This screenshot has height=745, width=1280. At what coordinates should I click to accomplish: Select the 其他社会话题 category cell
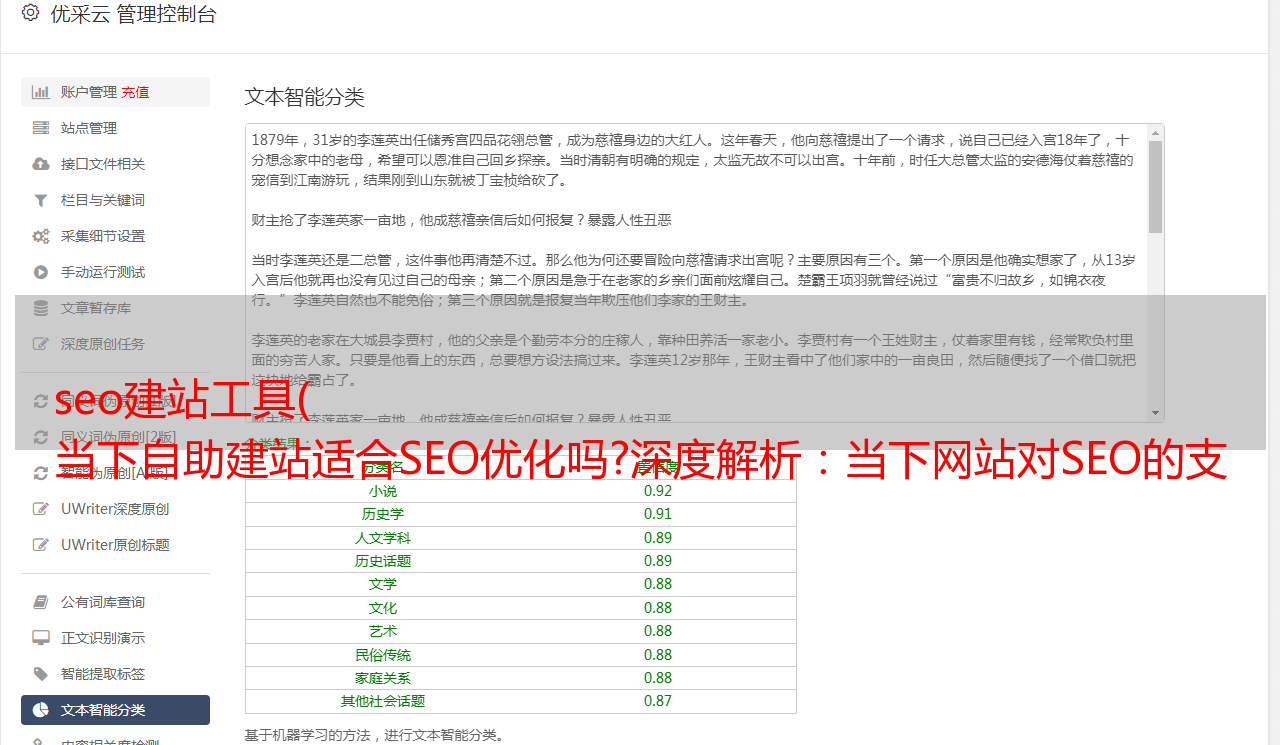pyautogui.click(x=383, y=701)
